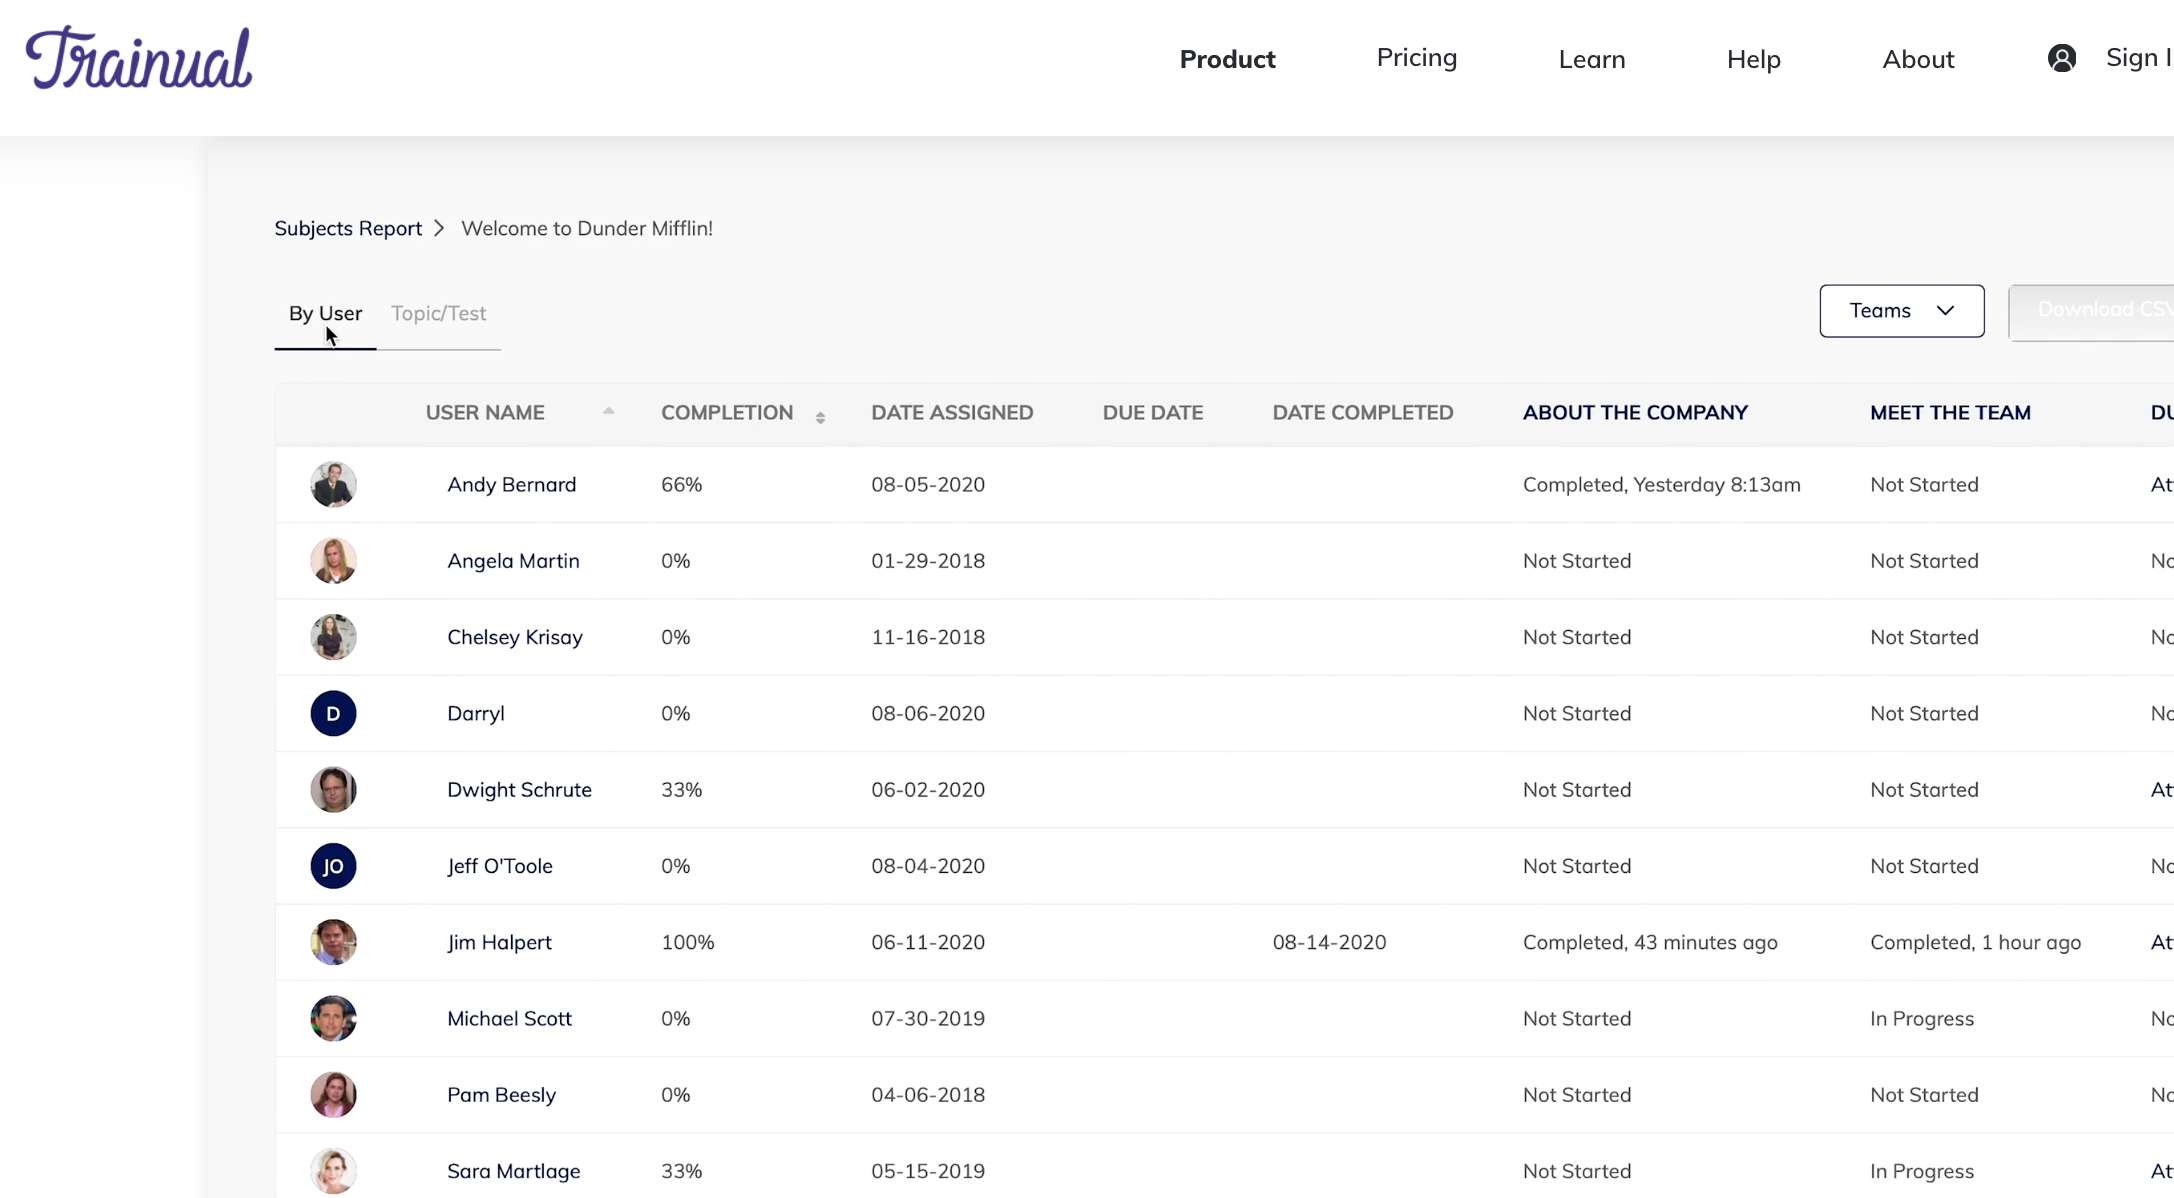The image size is (2174, 1198).
Task: Open the Subjects Report breadcrumb link
Action: [348, 228]
